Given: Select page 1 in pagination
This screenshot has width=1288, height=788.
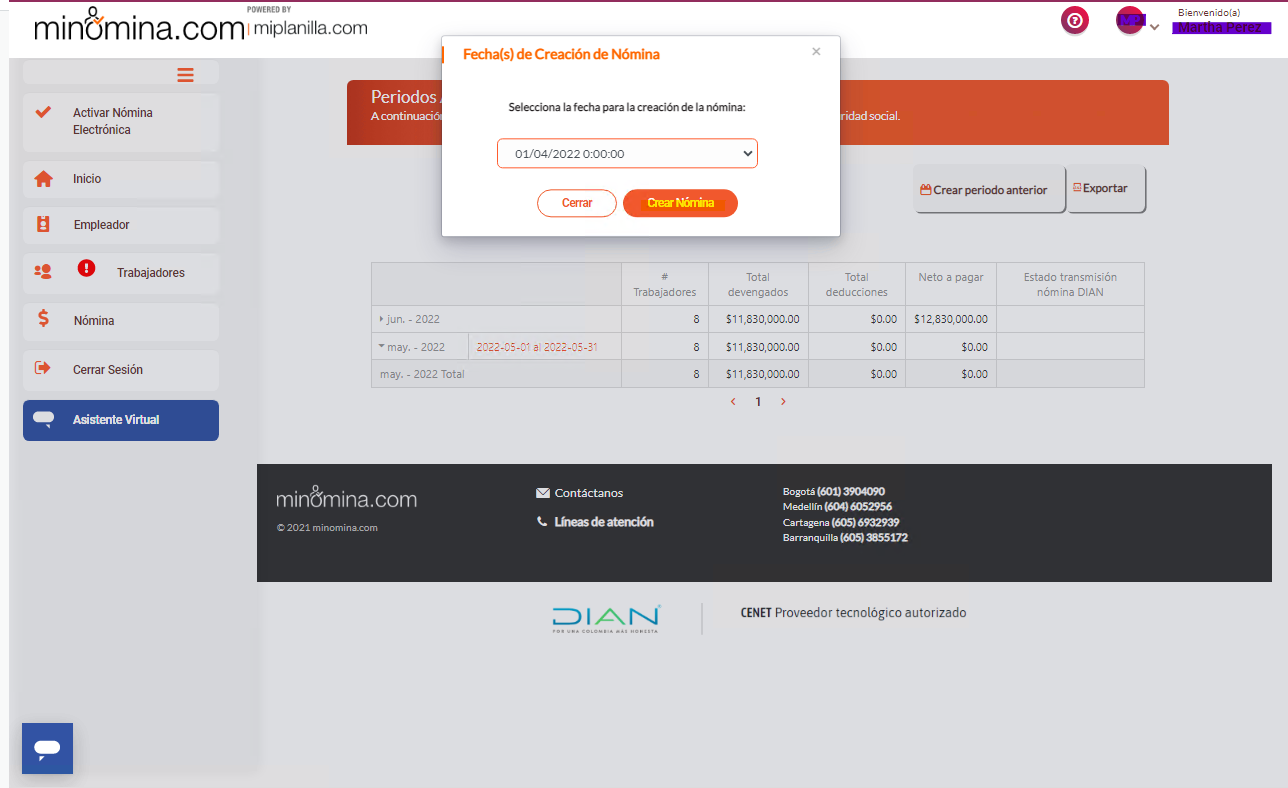Looking at the screenshot, I should click(x=758, y=402).
